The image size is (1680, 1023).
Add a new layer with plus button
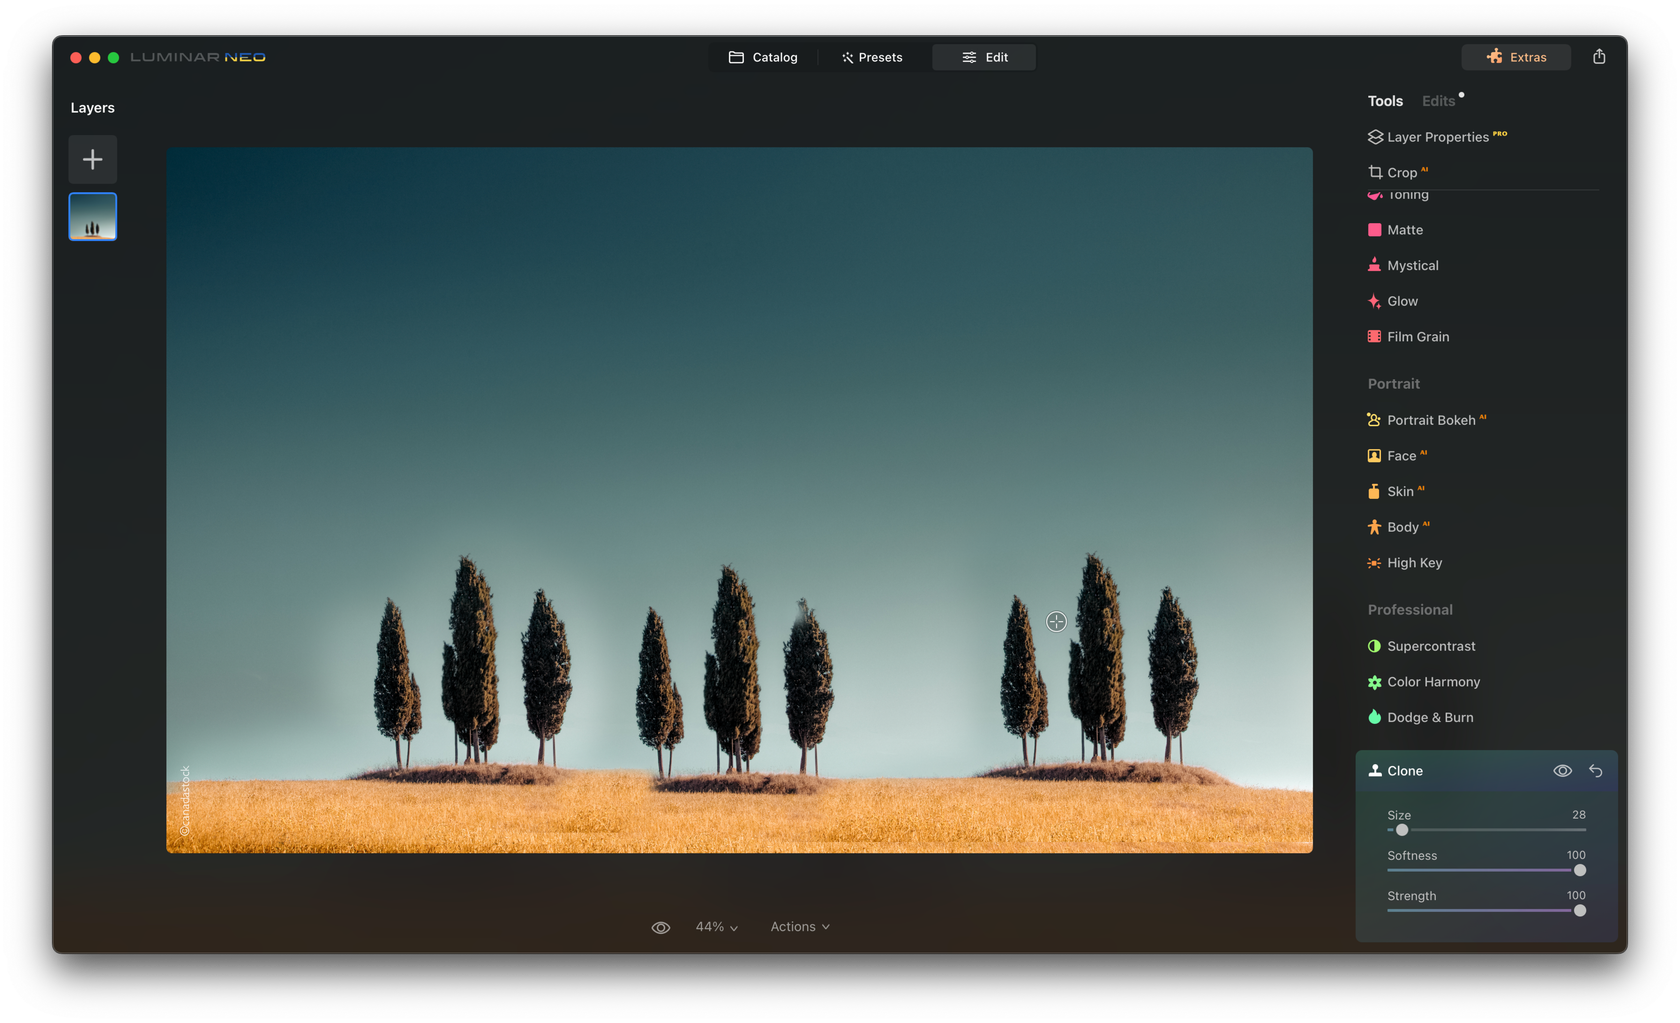point(93,159)
